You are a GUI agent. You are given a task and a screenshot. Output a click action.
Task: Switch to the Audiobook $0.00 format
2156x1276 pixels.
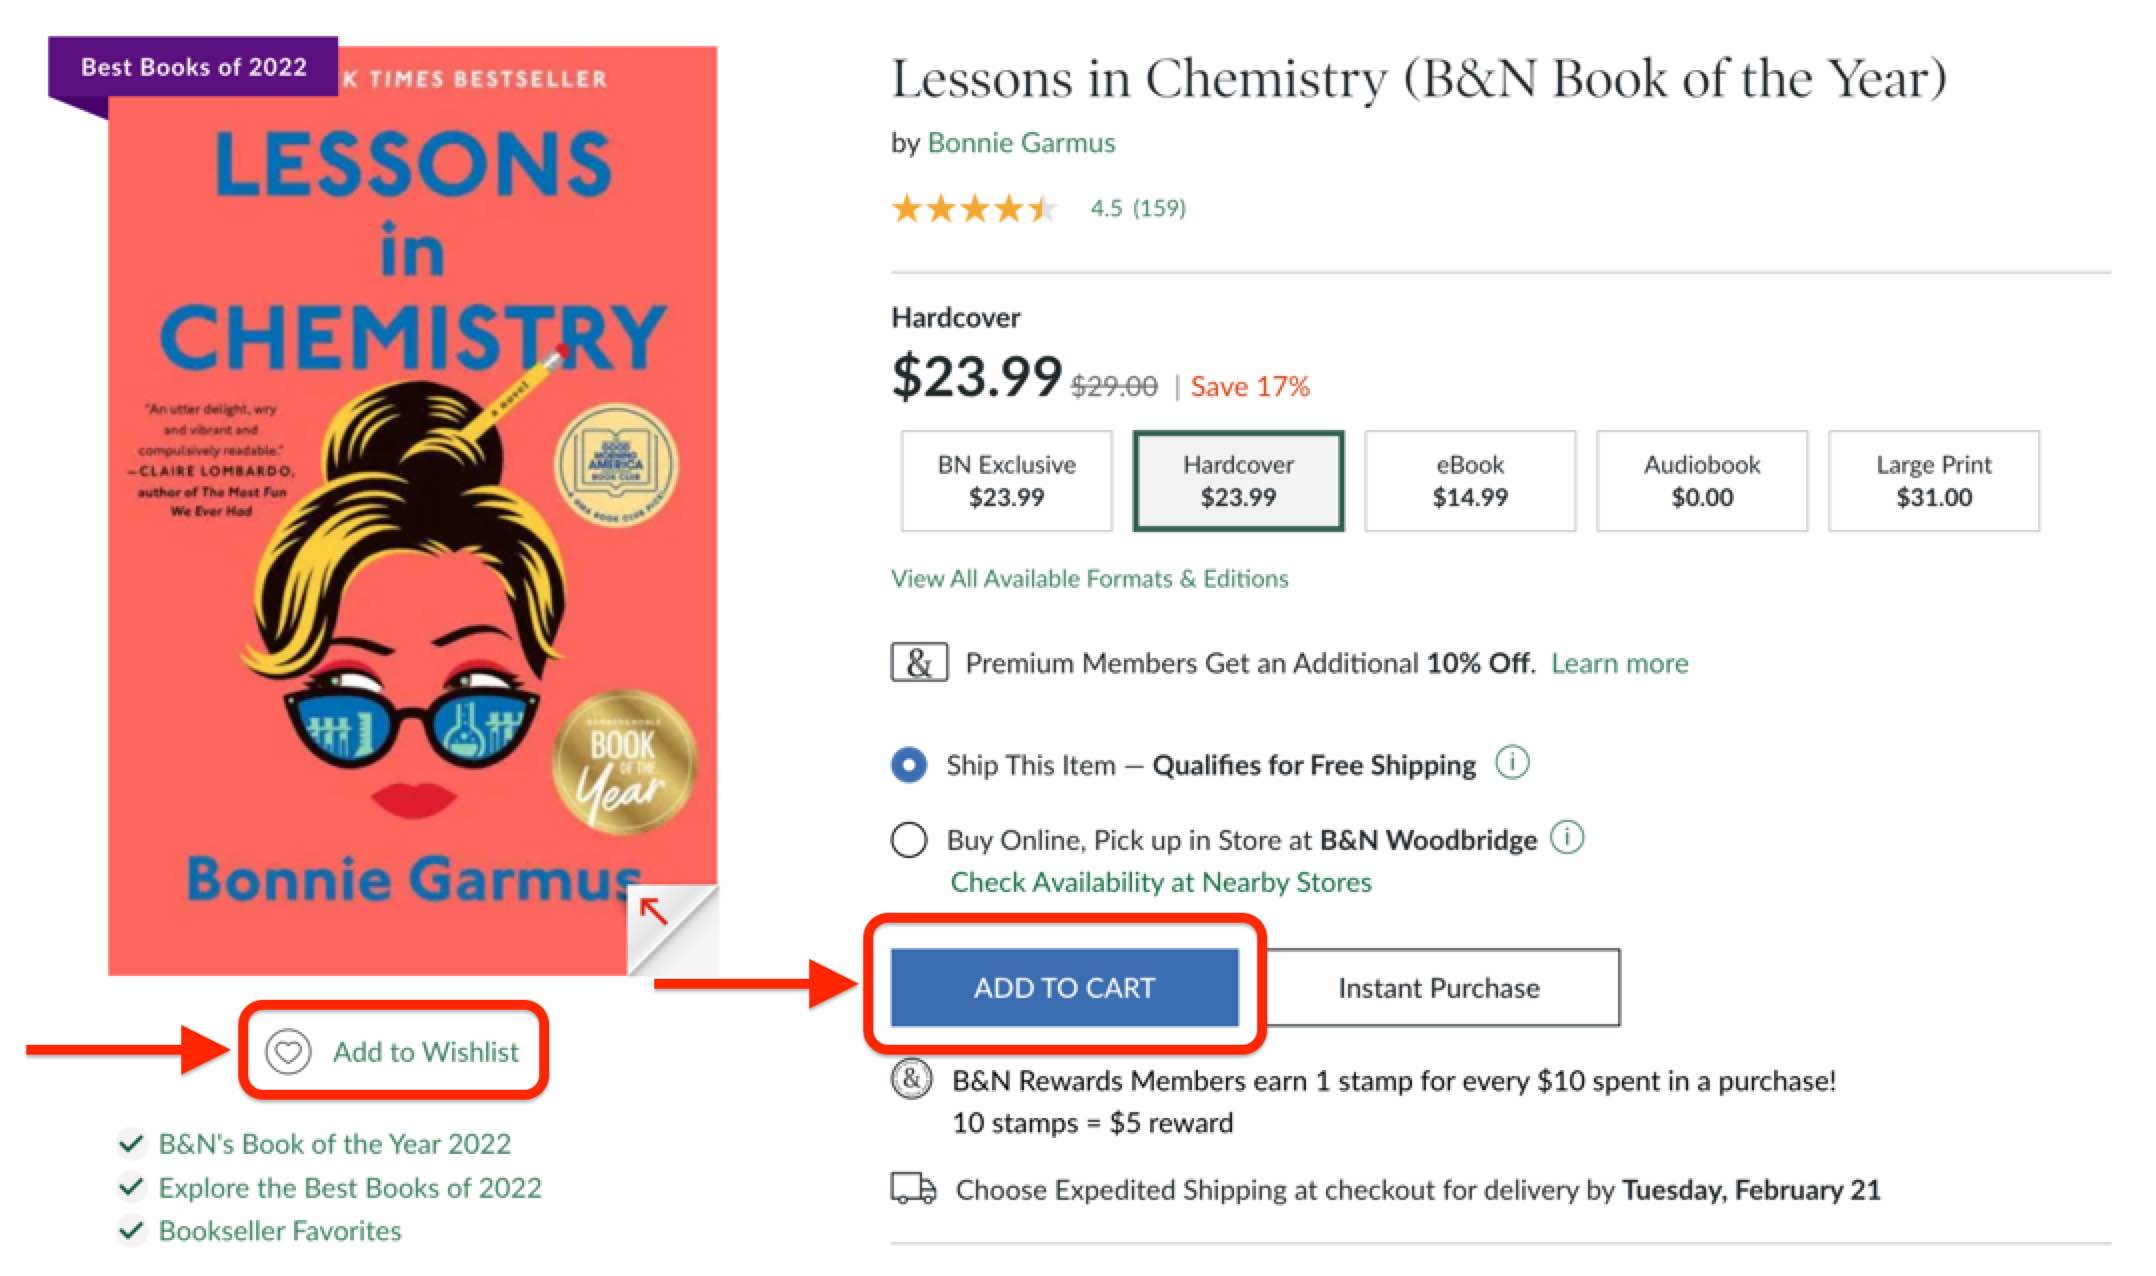(1701, 481)
